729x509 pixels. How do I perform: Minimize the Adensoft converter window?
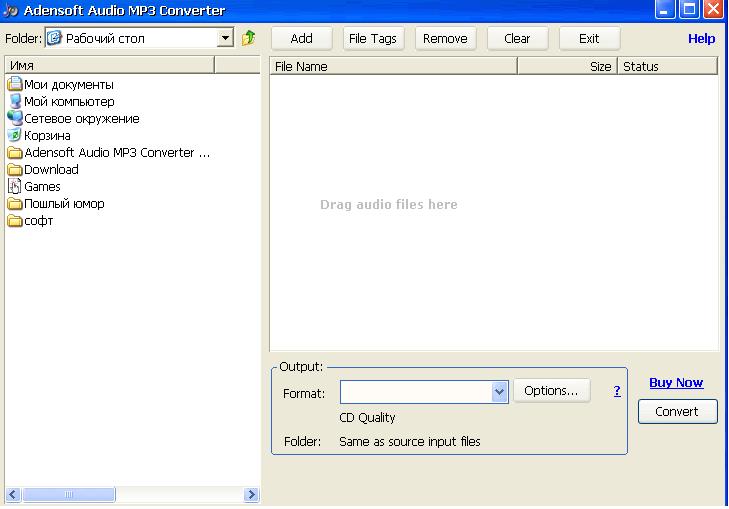pyautogui.click(x=664, y=9)
